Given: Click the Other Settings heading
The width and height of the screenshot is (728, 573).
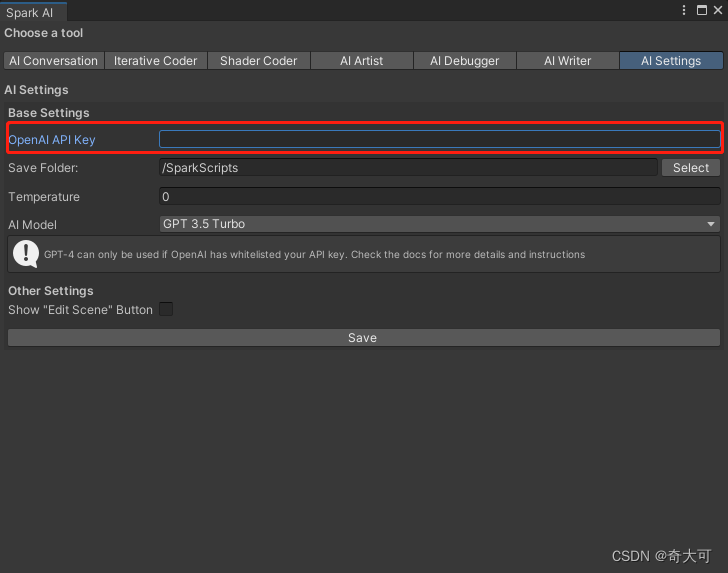Looking at the screenshot, I should [x=51, y=291].
